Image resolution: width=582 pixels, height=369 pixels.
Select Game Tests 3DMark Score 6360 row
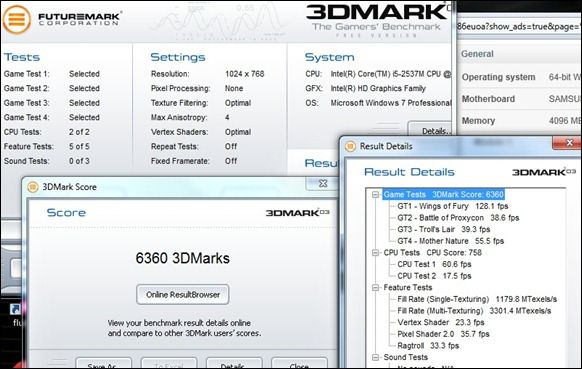(x=444, y=195)
